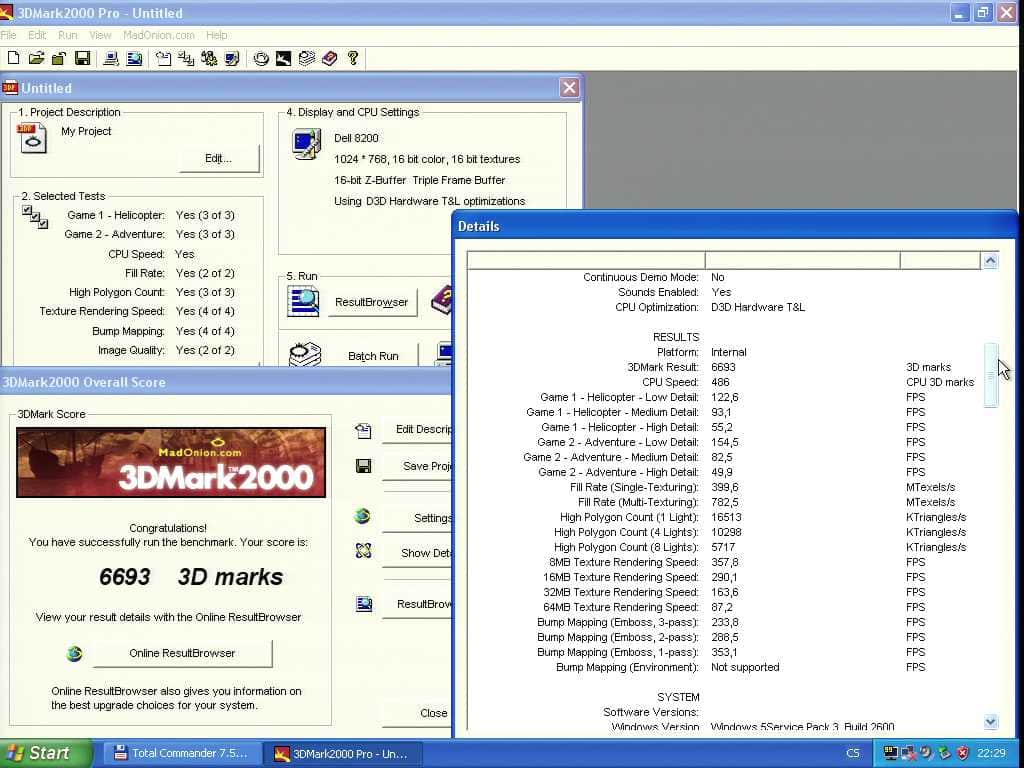Open the View menu
The height and width of the screenshot is (768, 1024).
[100, 35]
